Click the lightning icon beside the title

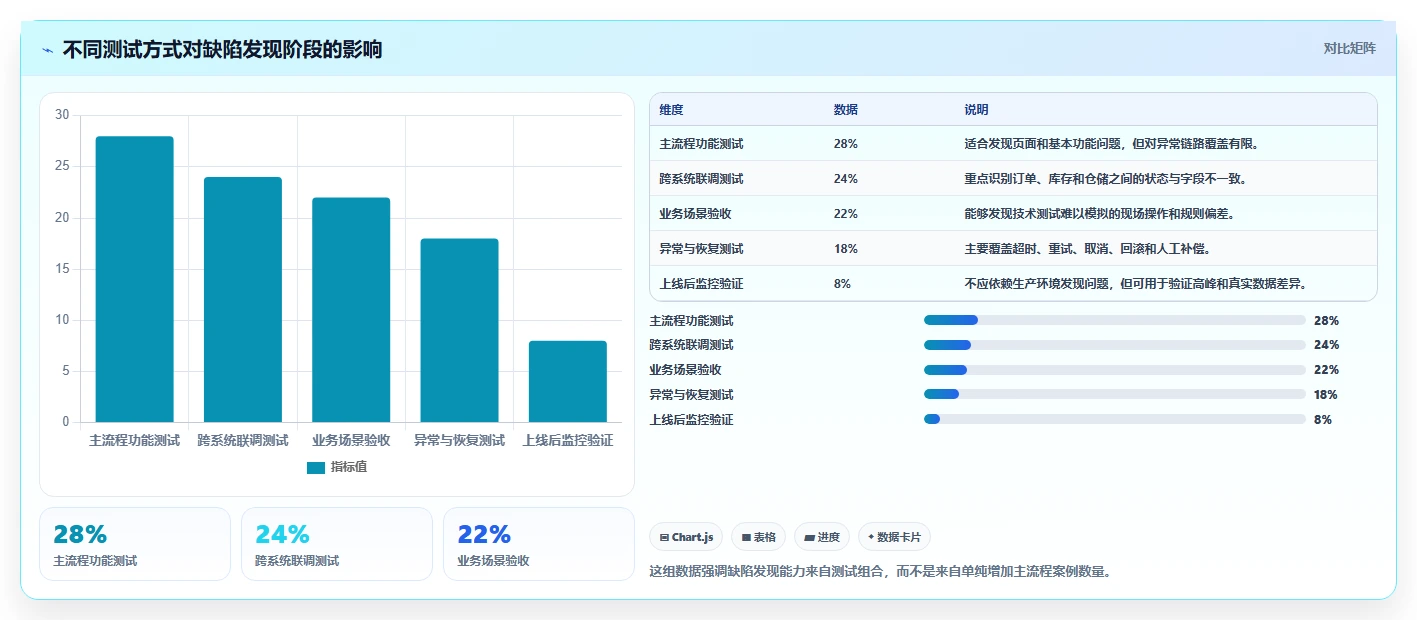[48, 50]
